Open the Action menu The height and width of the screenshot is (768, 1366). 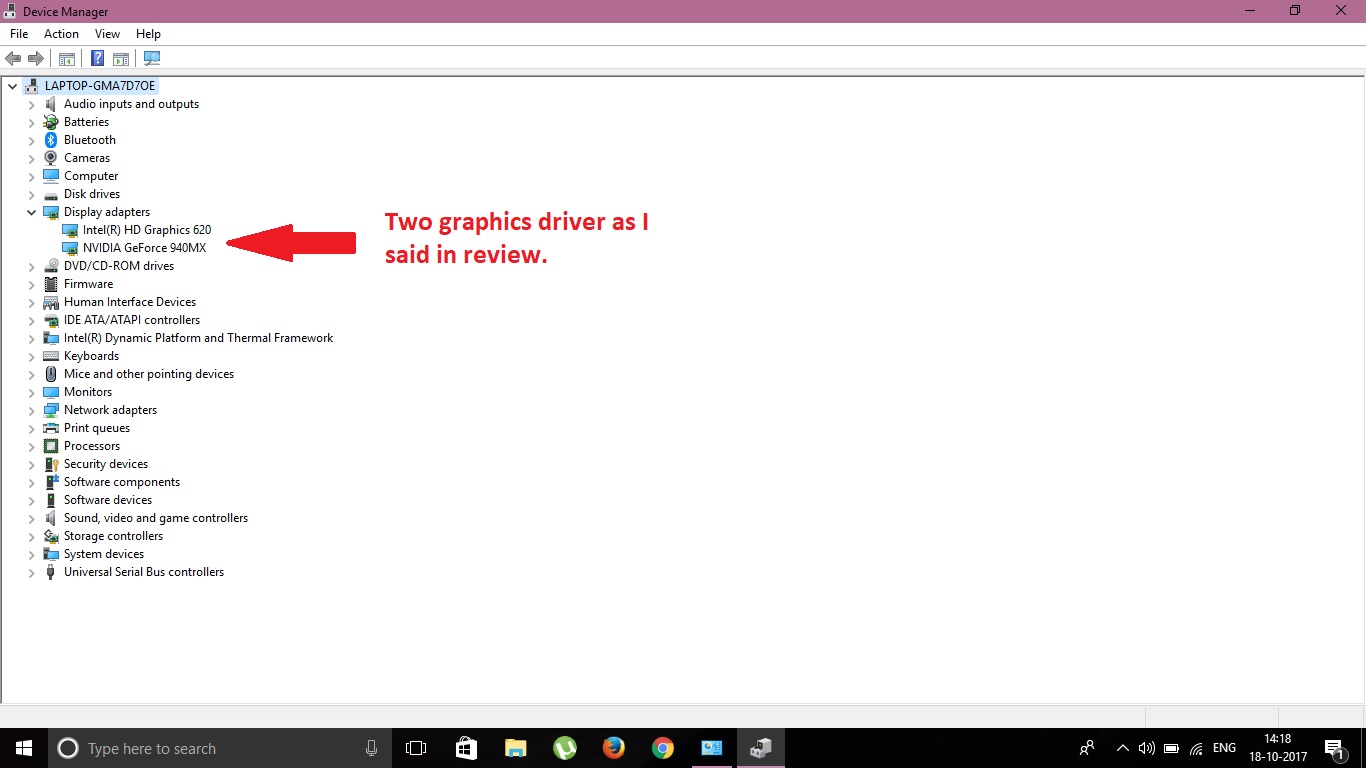point(61,34)
